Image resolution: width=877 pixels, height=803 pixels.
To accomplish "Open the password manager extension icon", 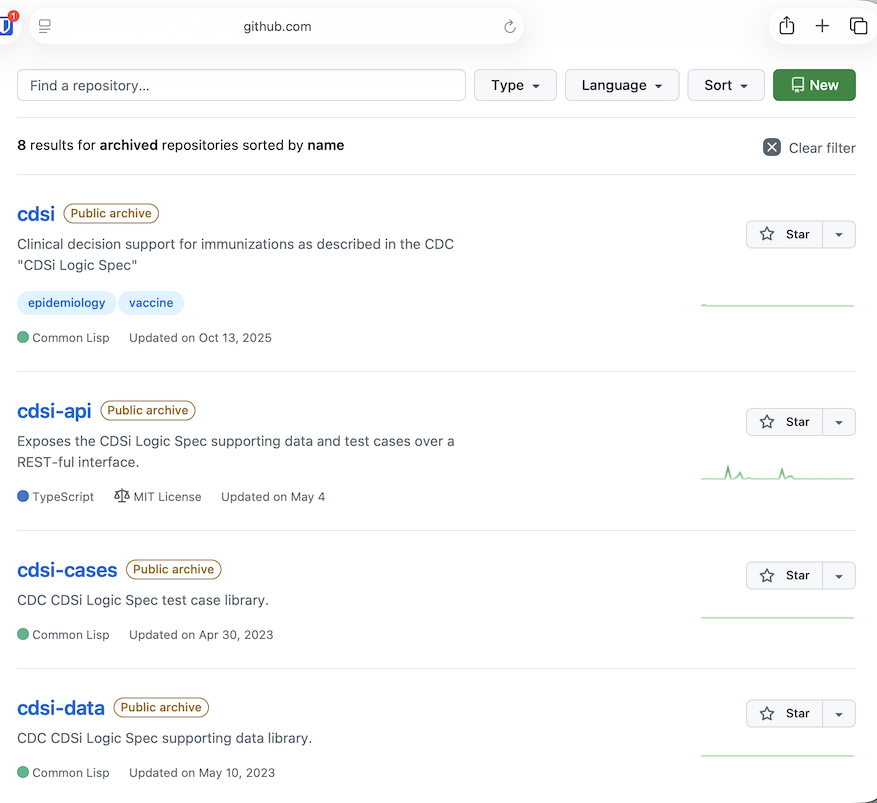I will pyautogui.click(x=8, y=25).
